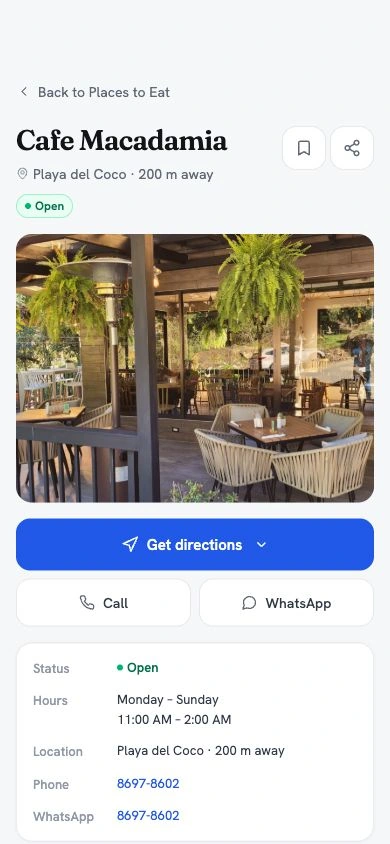Click the location pin icon under title
The height and width of the screenshot is (844, 390).
point(22,174)
